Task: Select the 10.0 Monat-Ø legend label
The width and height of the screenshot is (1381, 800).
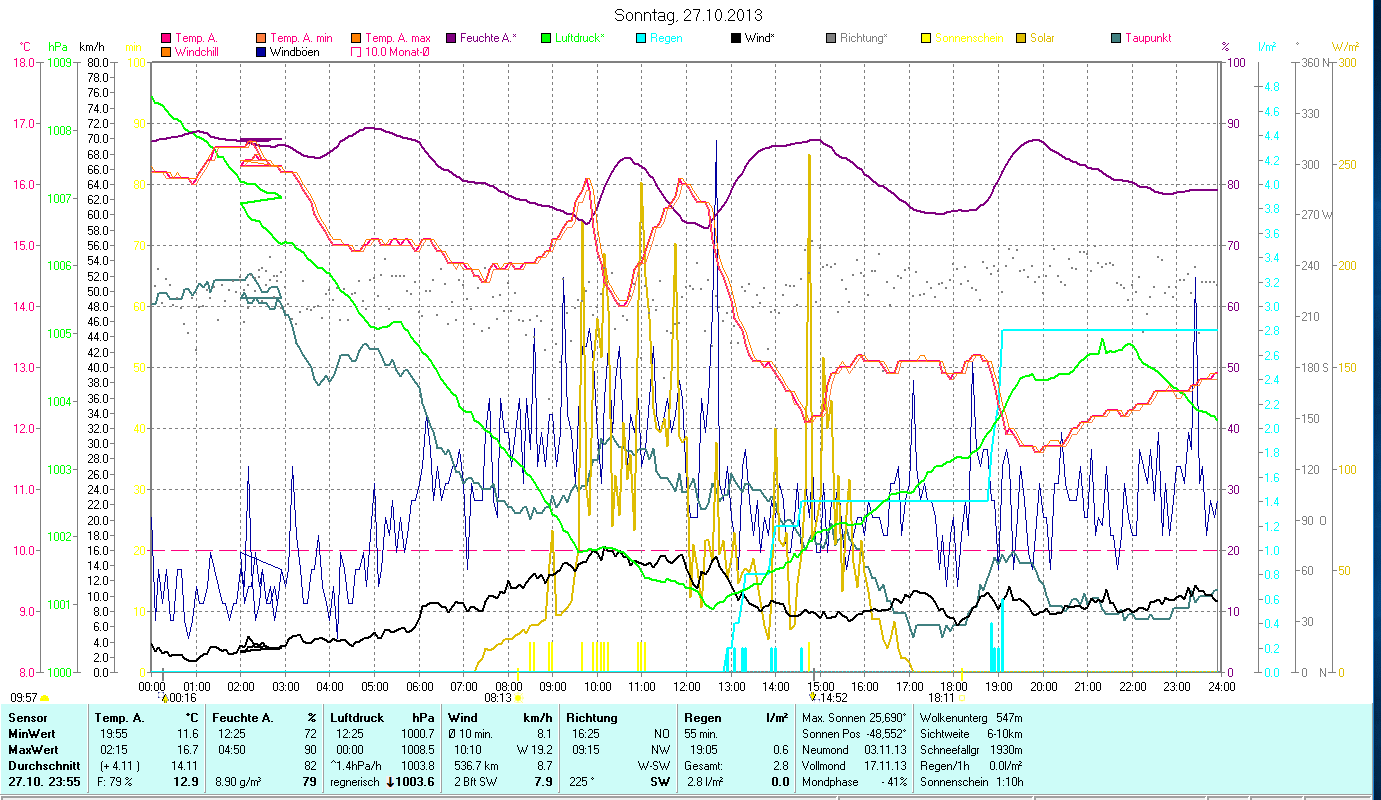Action: [x=400, y=51]
